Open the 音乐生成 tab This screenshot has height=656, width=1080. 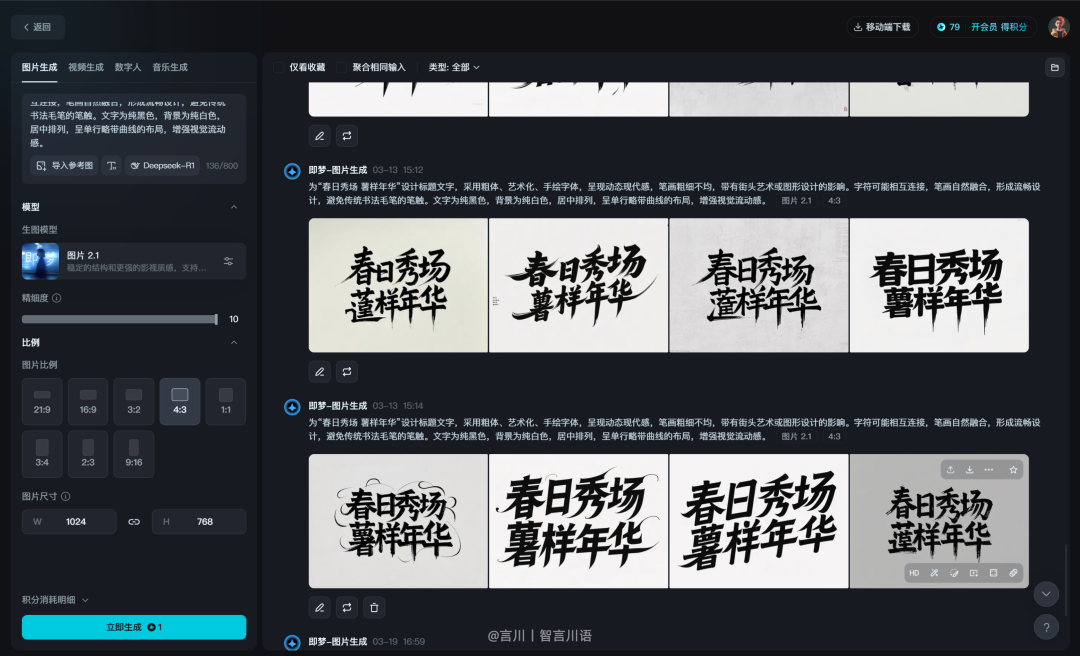(170, 67)
